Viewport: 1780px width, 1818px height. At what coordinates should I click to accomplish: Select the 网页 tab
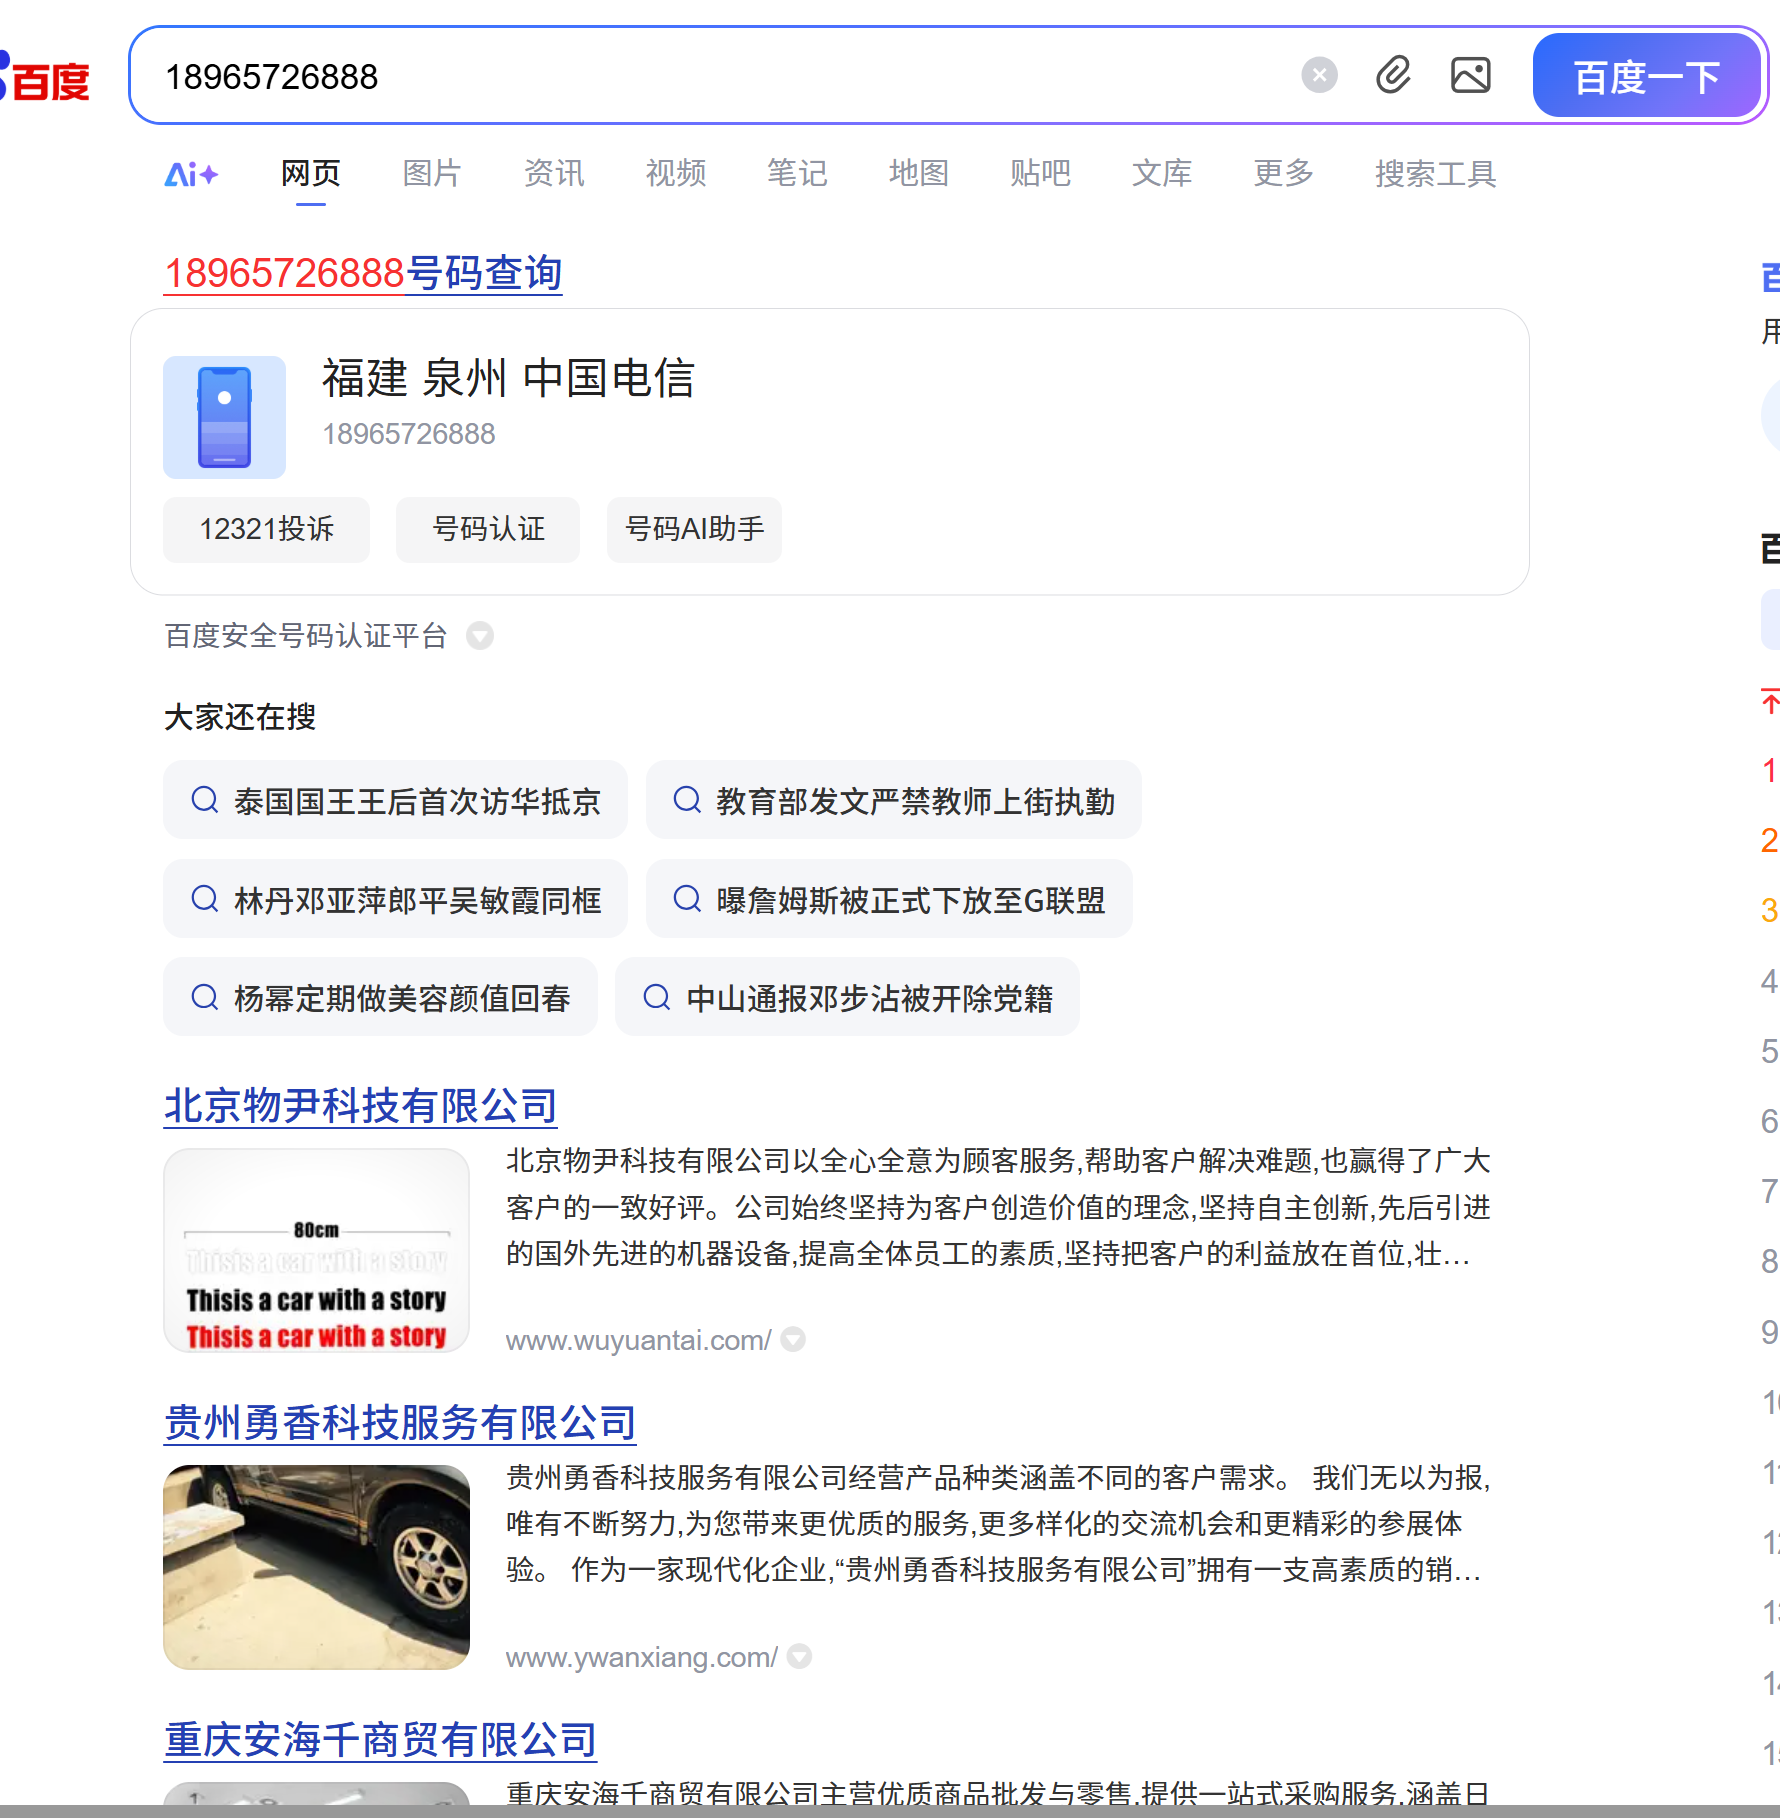[x=311, y=173]
